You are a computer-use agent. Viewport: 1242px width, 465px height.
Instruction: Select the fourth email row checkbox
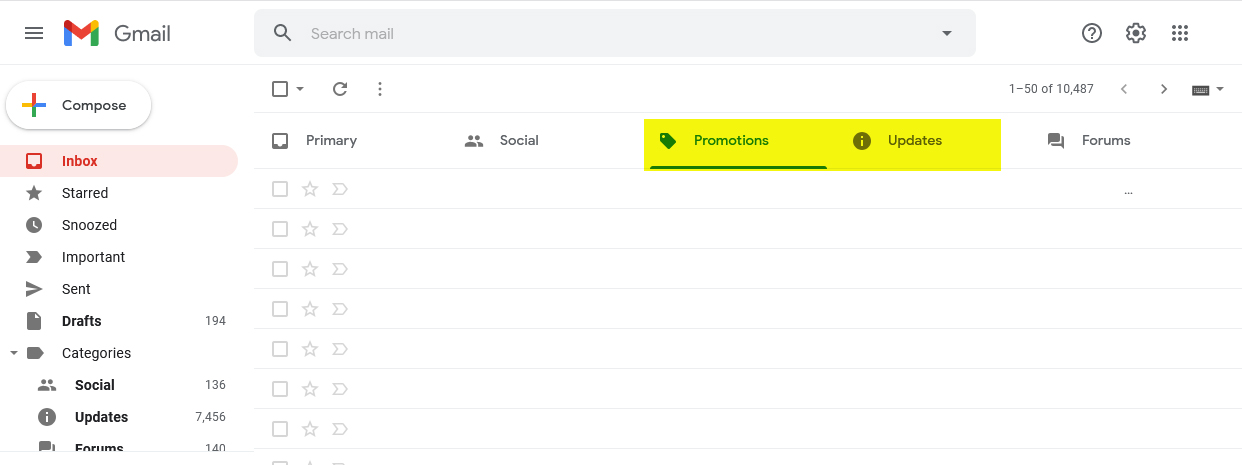[x=280, y=309]
